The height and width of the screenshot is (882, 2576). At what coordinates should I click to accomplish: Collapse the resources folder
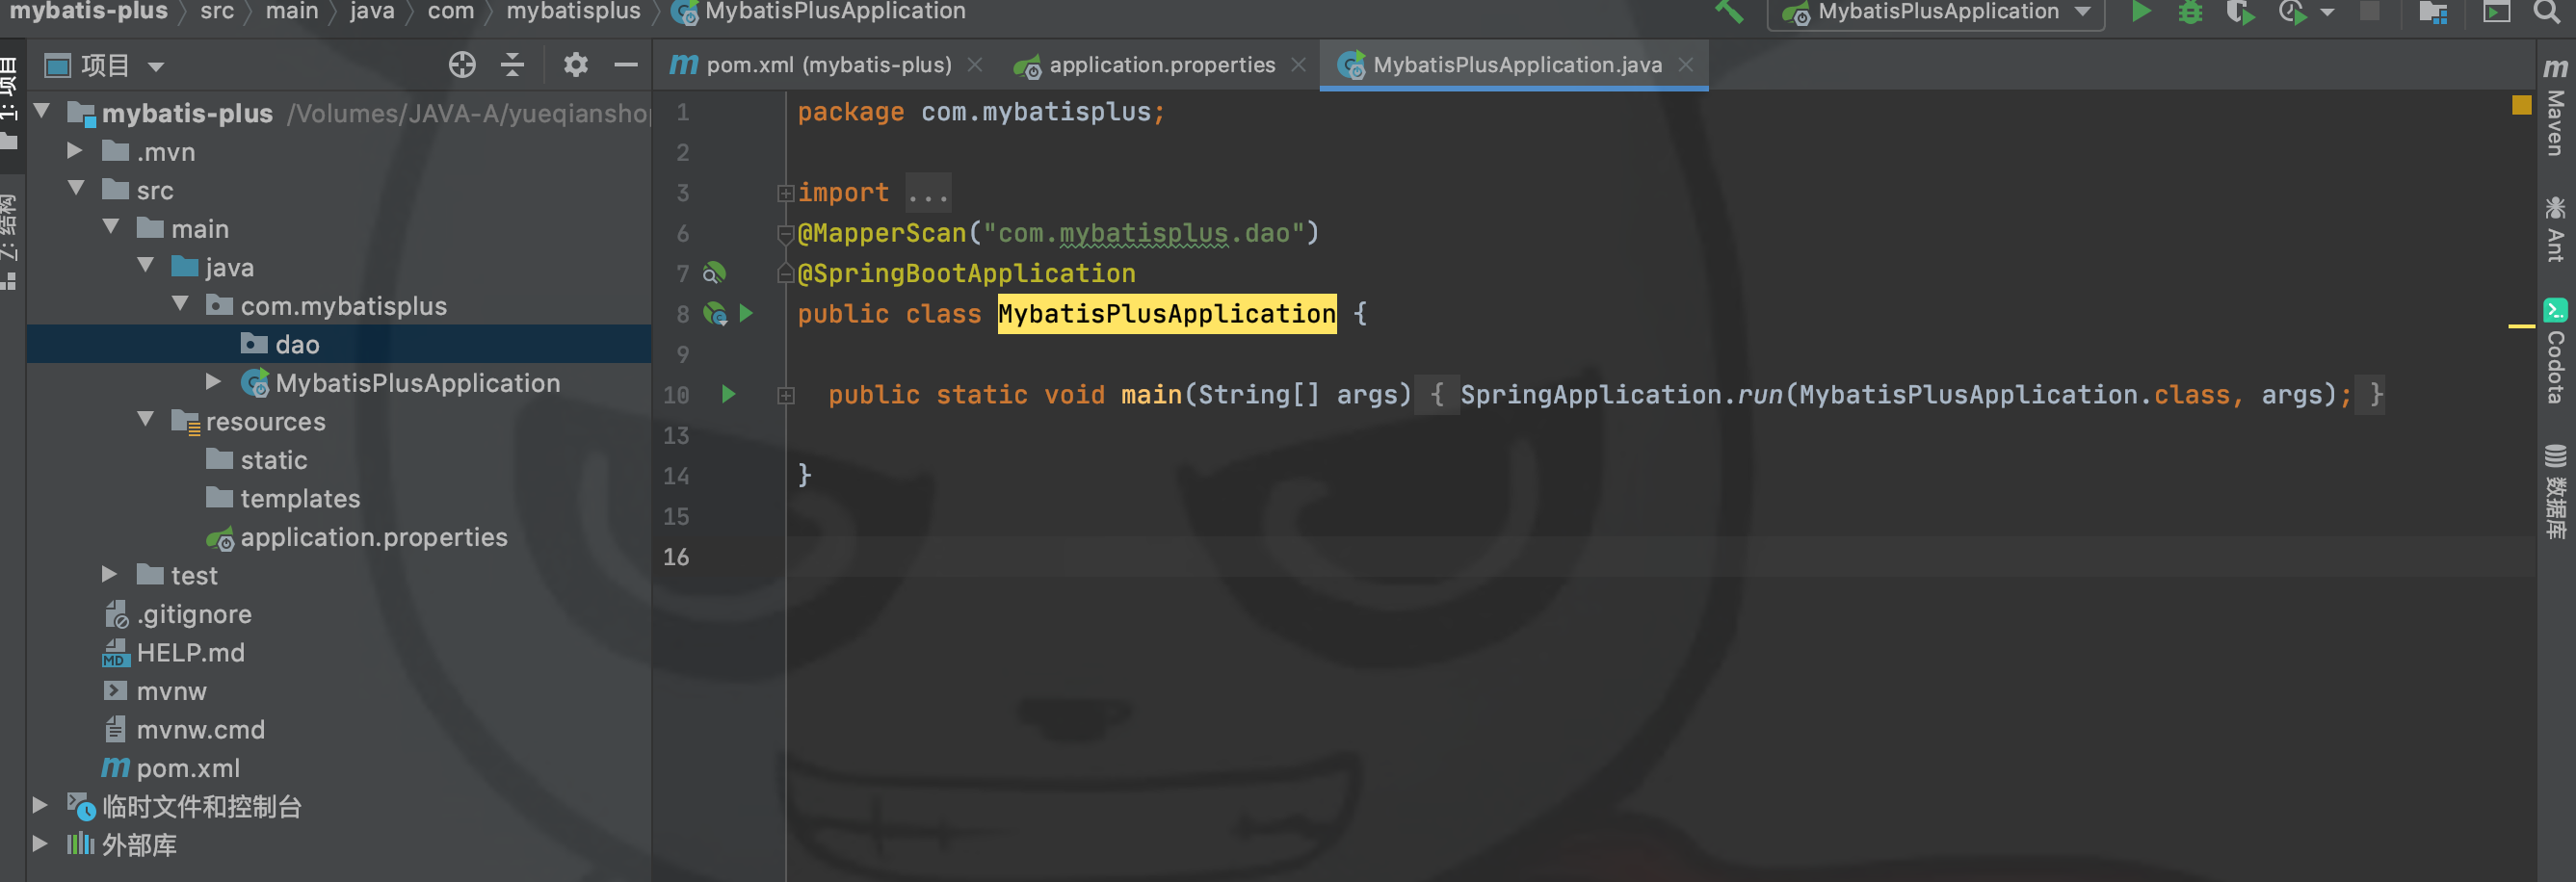click(x=146, y=420)
